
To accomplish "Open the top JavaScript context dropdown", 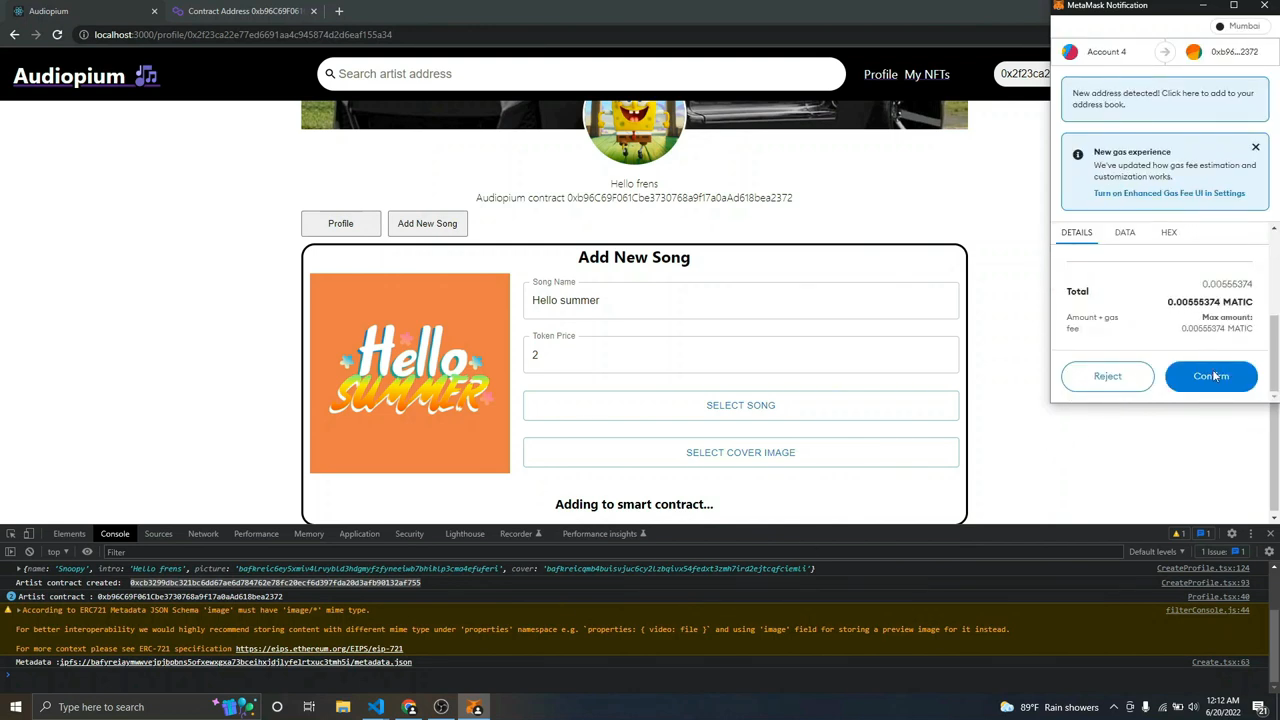I will pyautogui.click(x=58, y=552).
